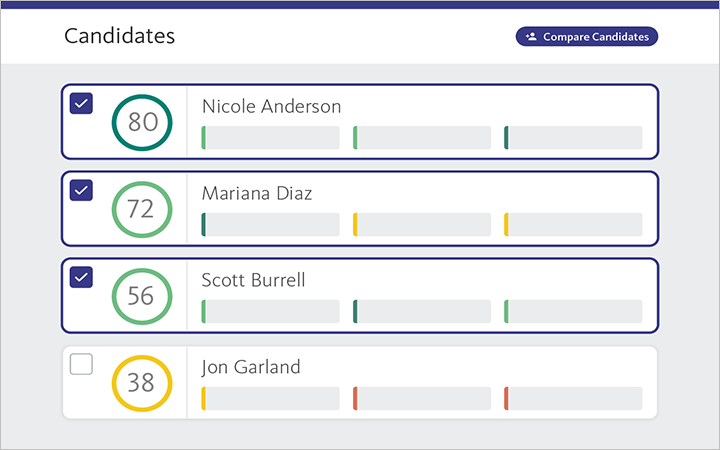Click the Compare Candidates button
720x450 pixels.
(x=587, y=37)
